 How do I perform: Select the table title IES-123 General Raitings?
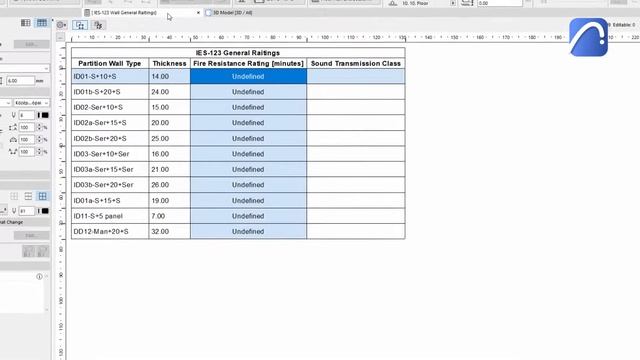click(x=238, y=53)
